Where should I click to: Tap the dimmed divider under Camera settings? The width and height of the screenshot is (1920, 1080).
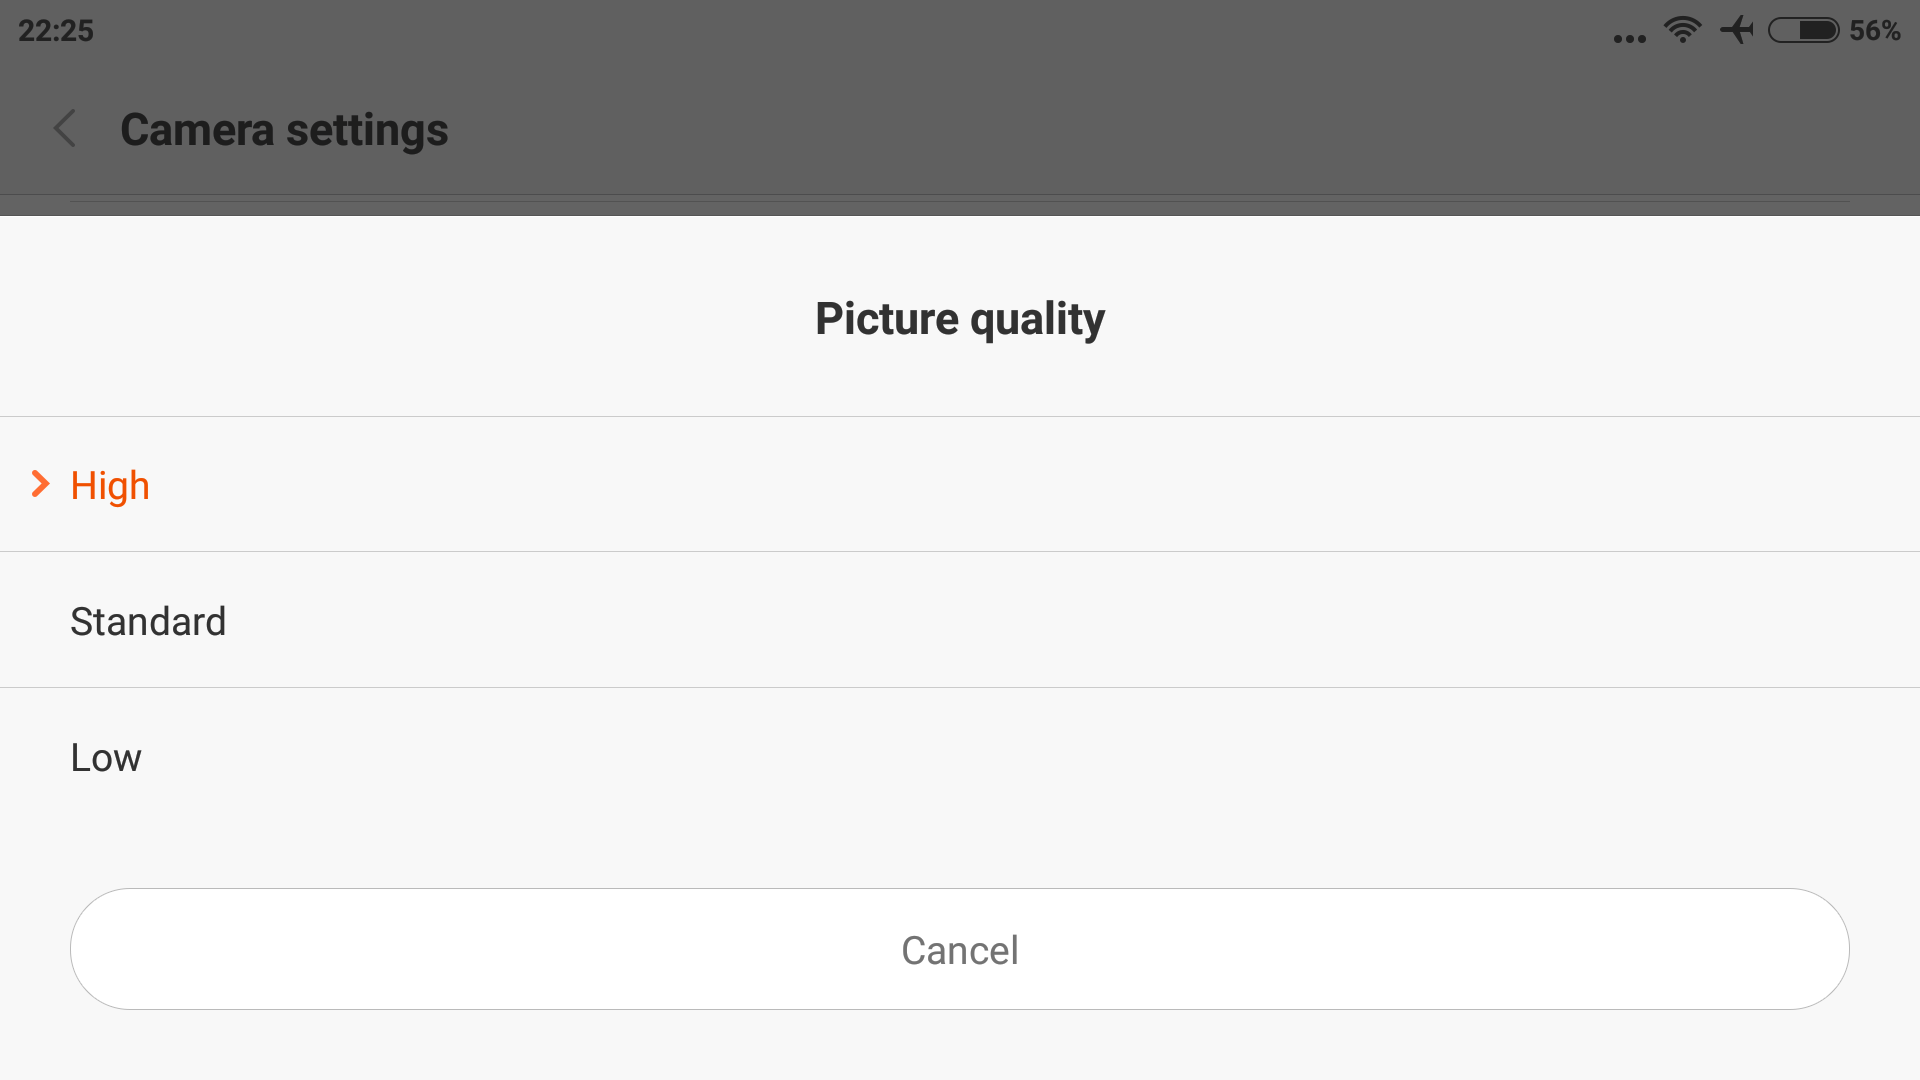click(960, 201)
